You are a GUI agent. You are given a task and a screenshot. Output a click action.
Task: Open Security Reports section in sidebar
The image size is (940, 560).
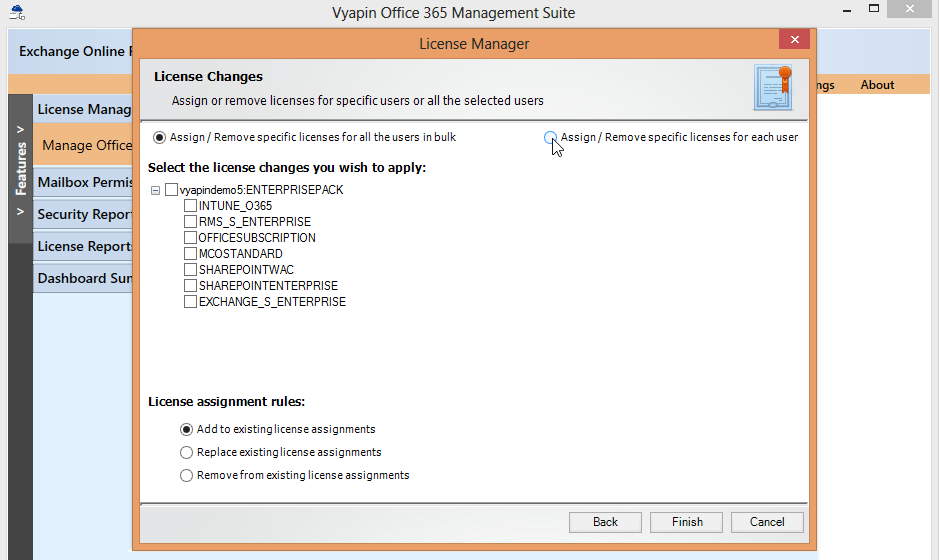point(83,214)
